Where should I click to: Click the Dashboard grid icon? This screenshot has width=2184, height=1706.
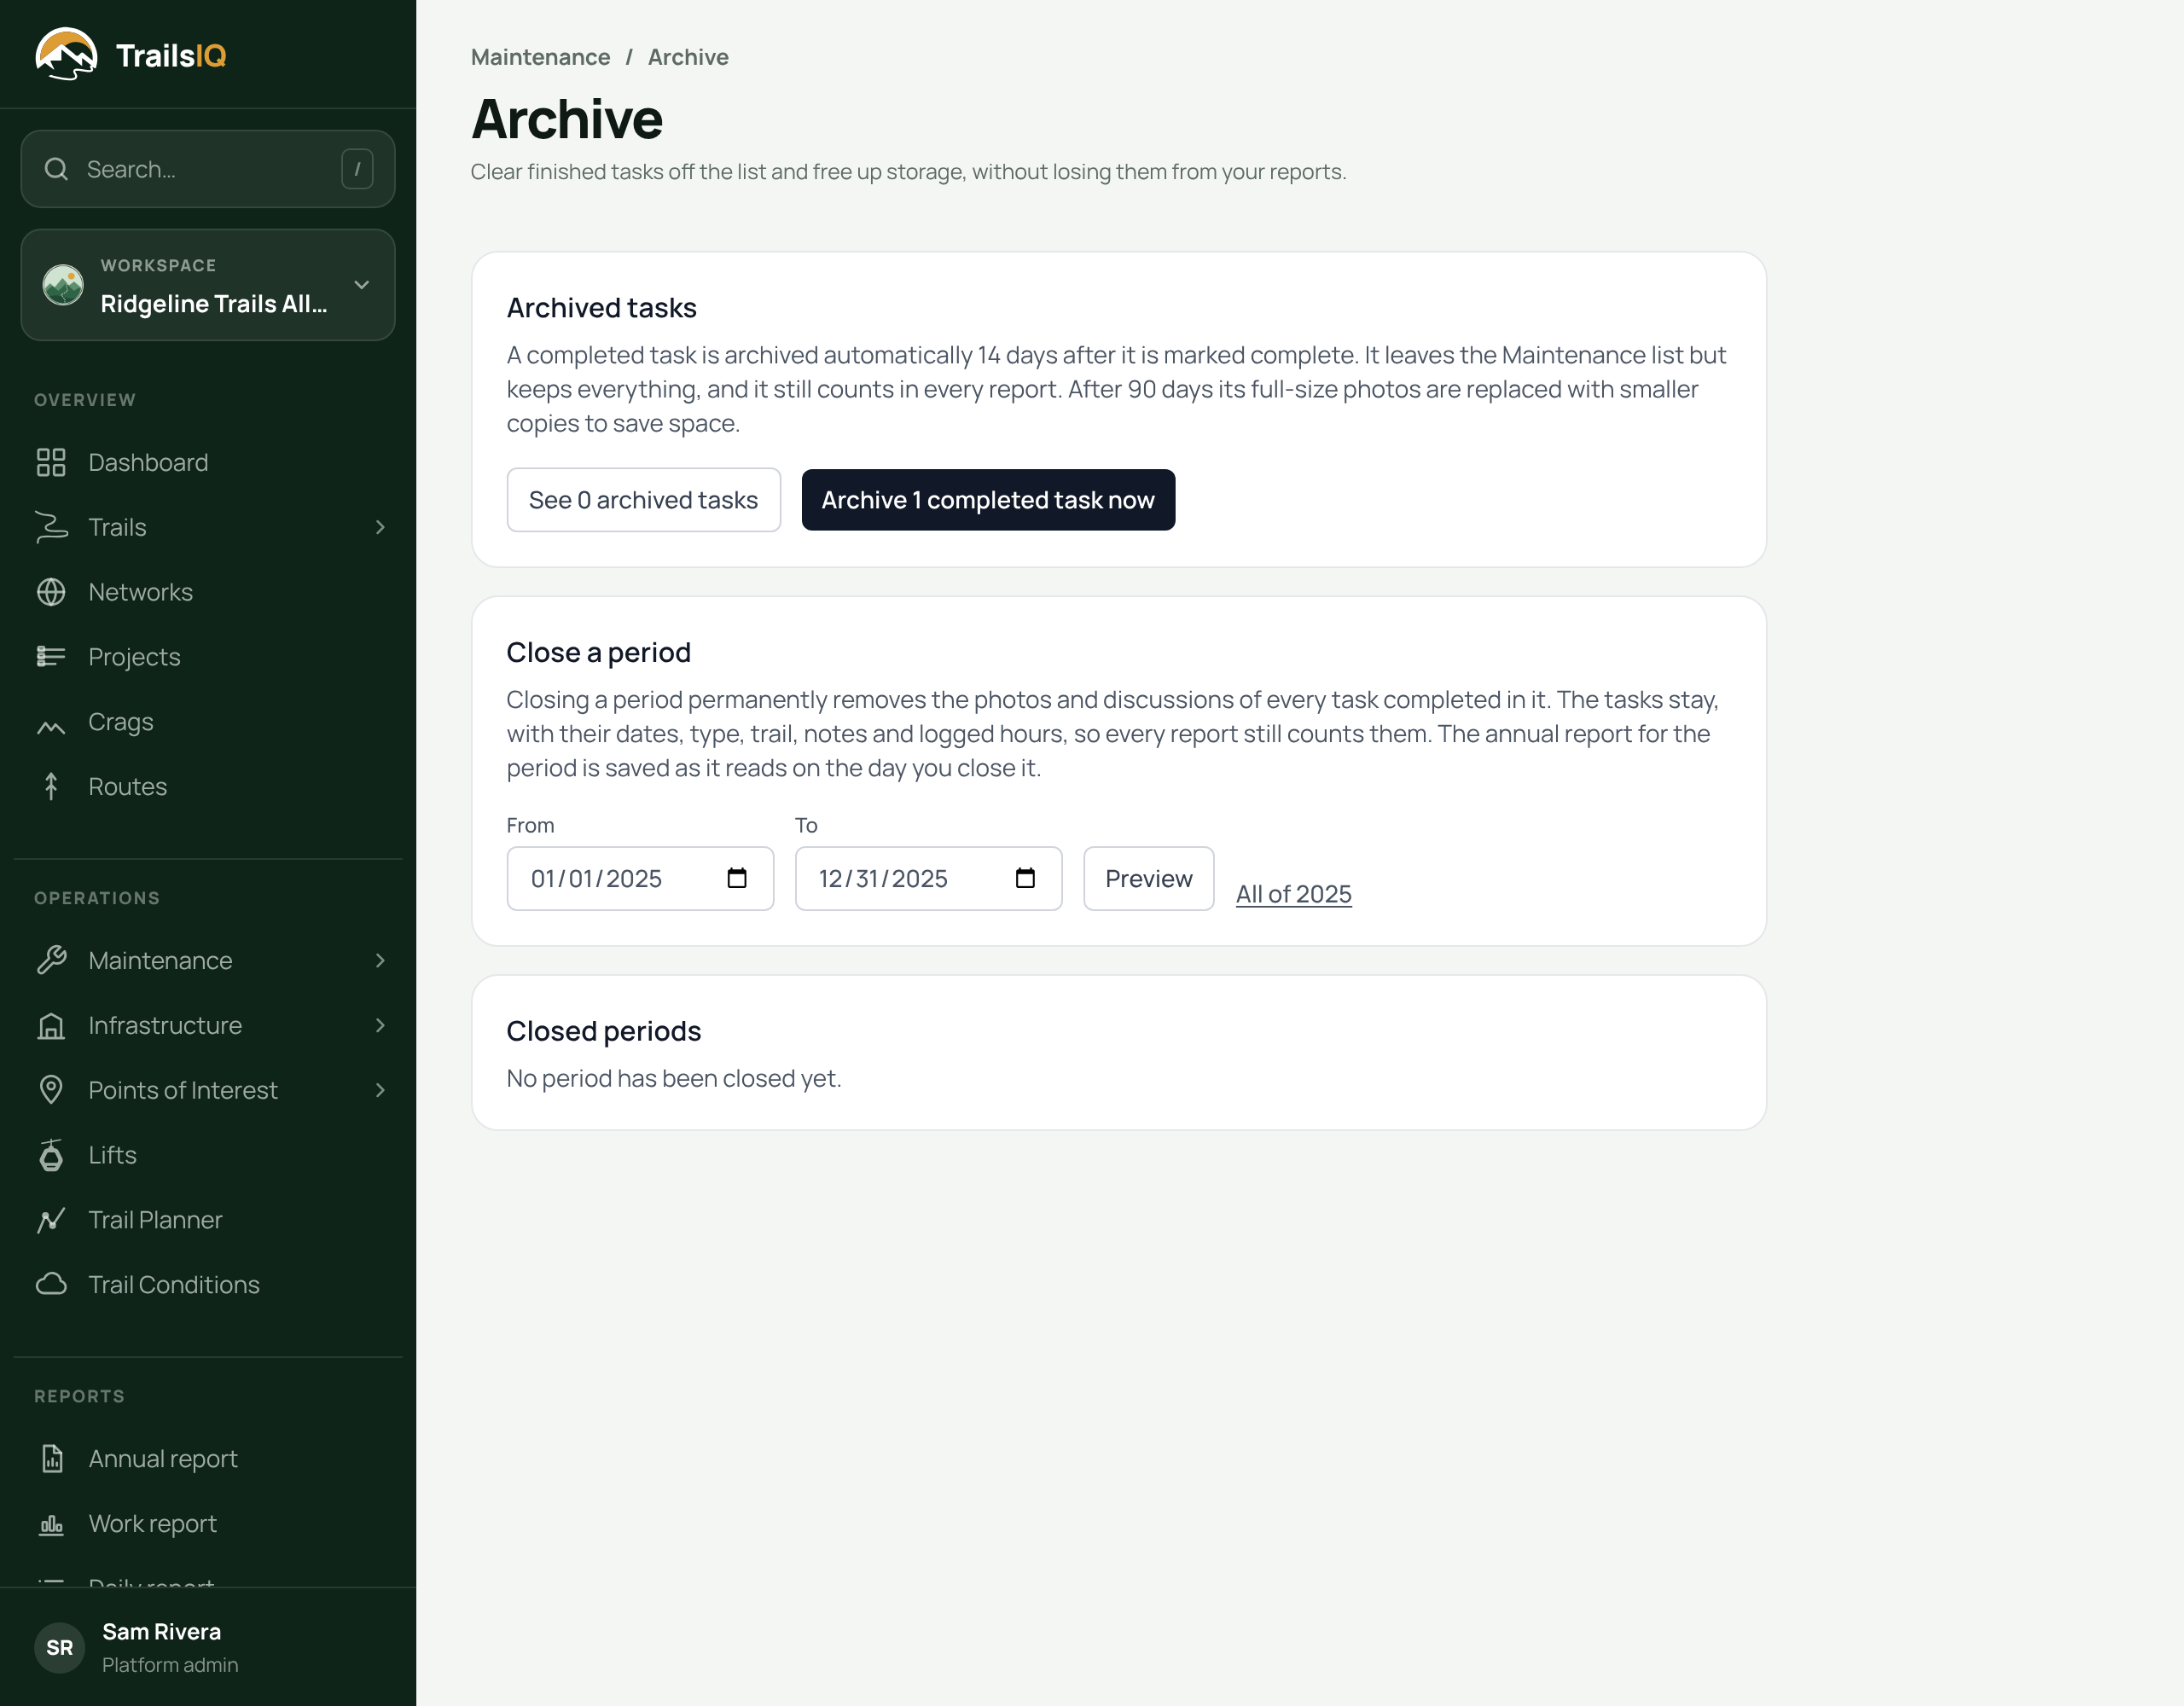(51, 462)
